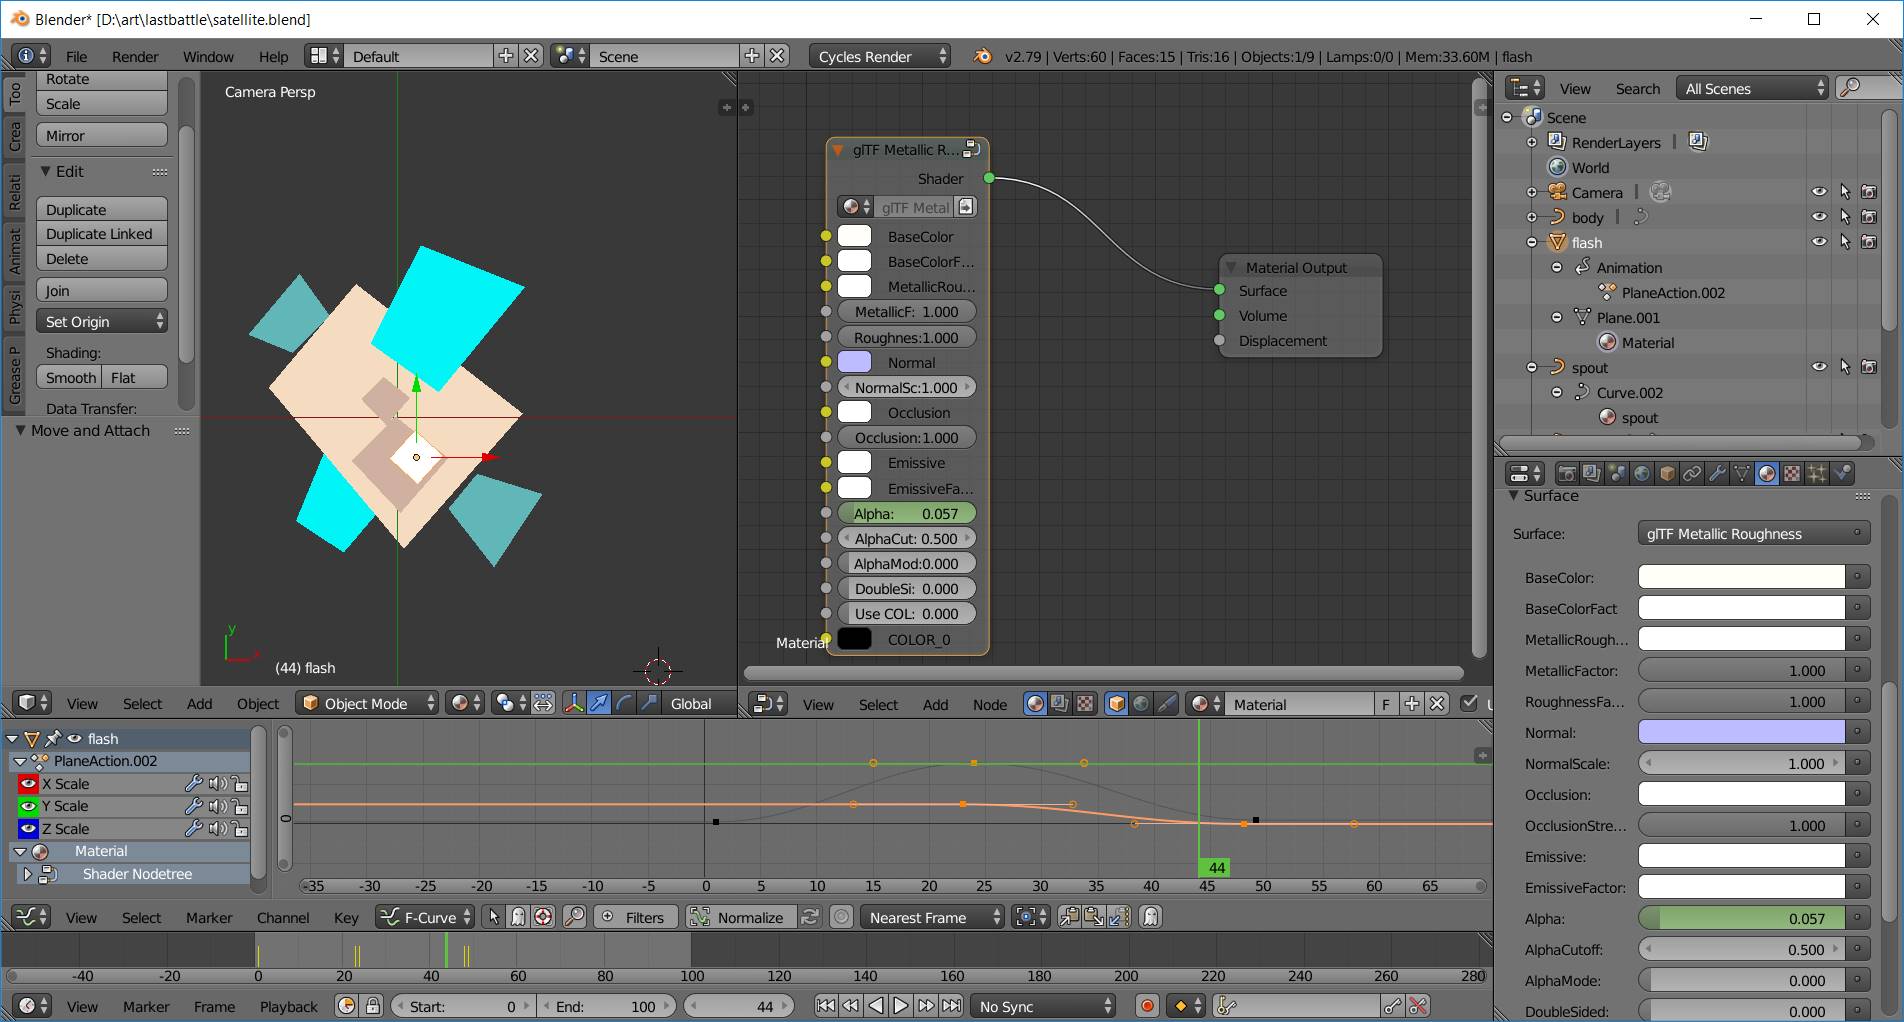Open the Render menu
Image resolution: width=1904 pixels, height=1022 pixels.
pyautogui.click(x=135, y=57)
